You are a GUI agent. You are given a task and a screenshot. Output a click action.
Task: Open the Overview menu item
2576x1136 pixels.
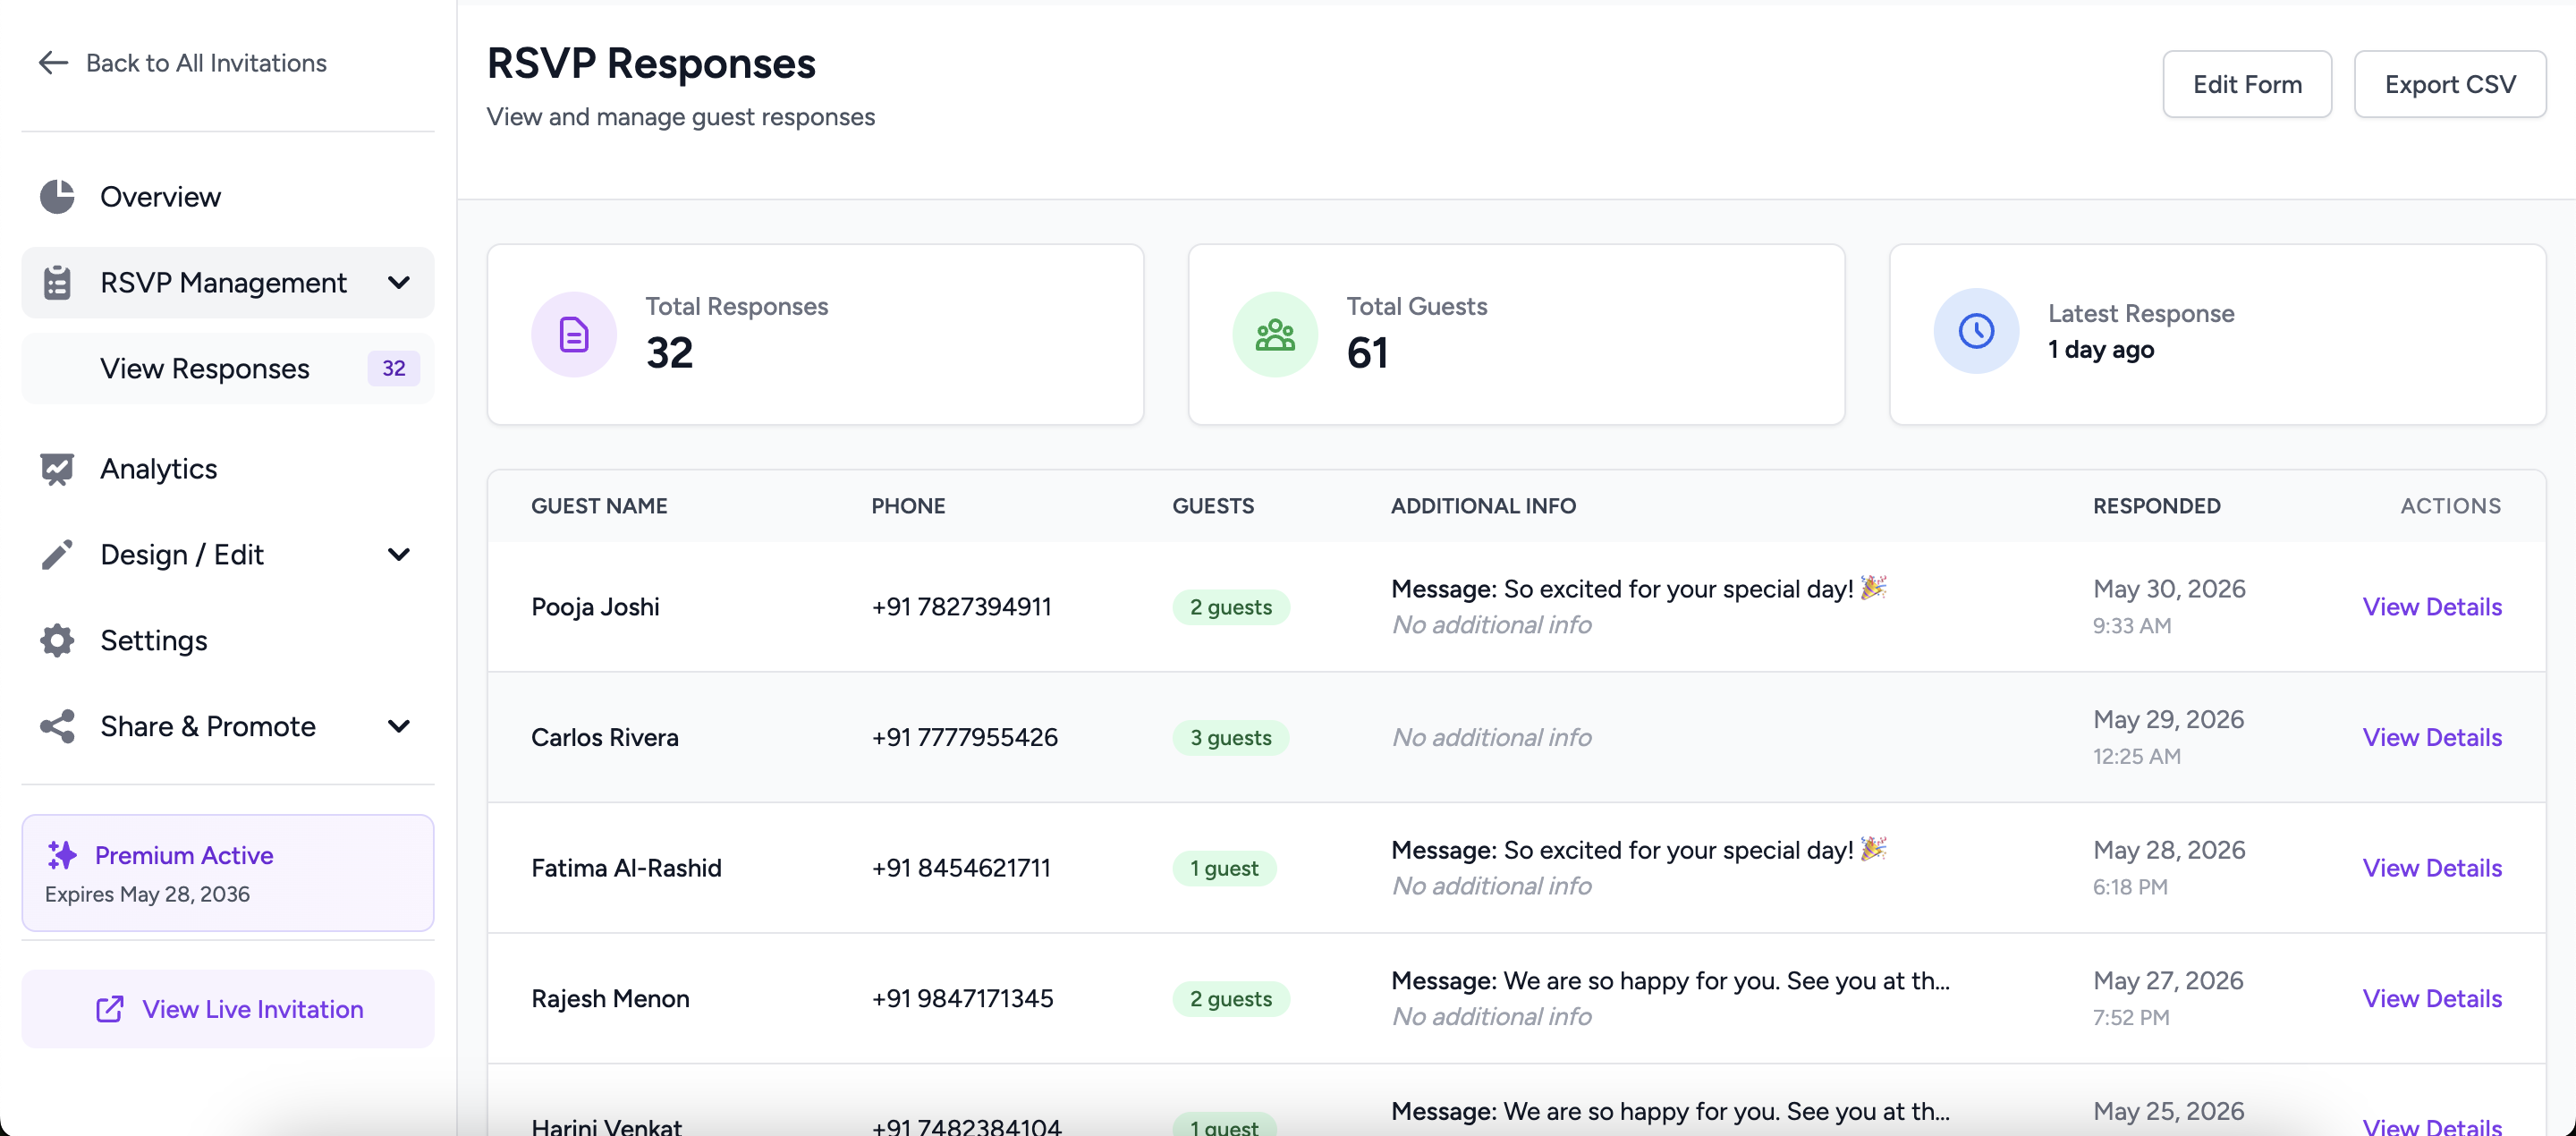[x=228, y=197]
